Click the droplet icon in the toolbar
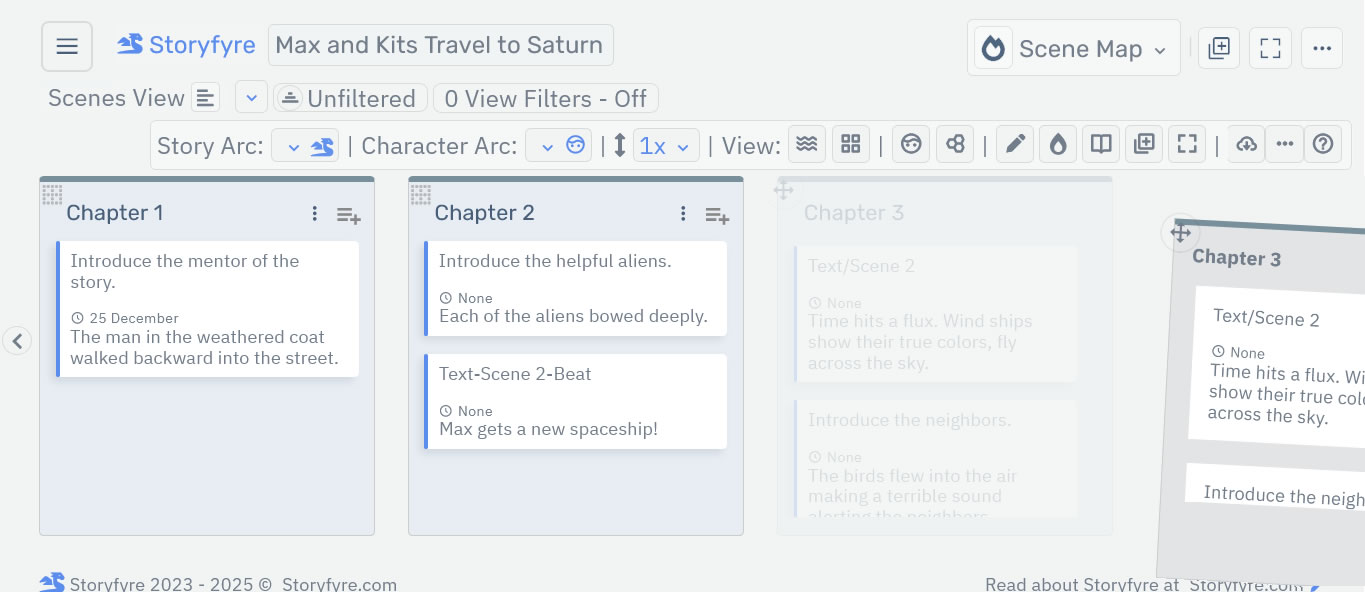Screen dimensions: 1365x592 coord(1058,143)
